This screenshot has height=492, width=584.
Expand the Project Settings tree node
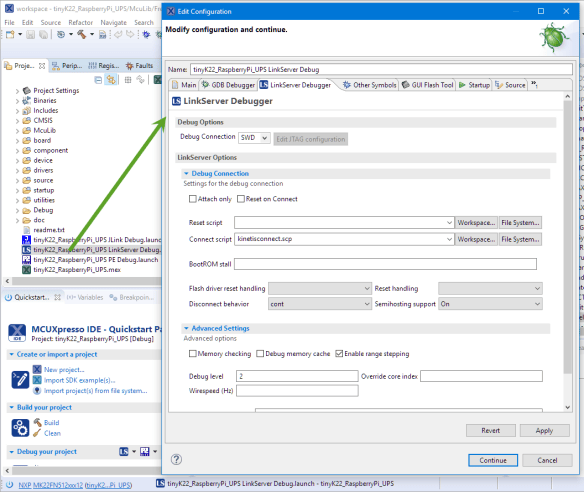(x=17, y=91)
